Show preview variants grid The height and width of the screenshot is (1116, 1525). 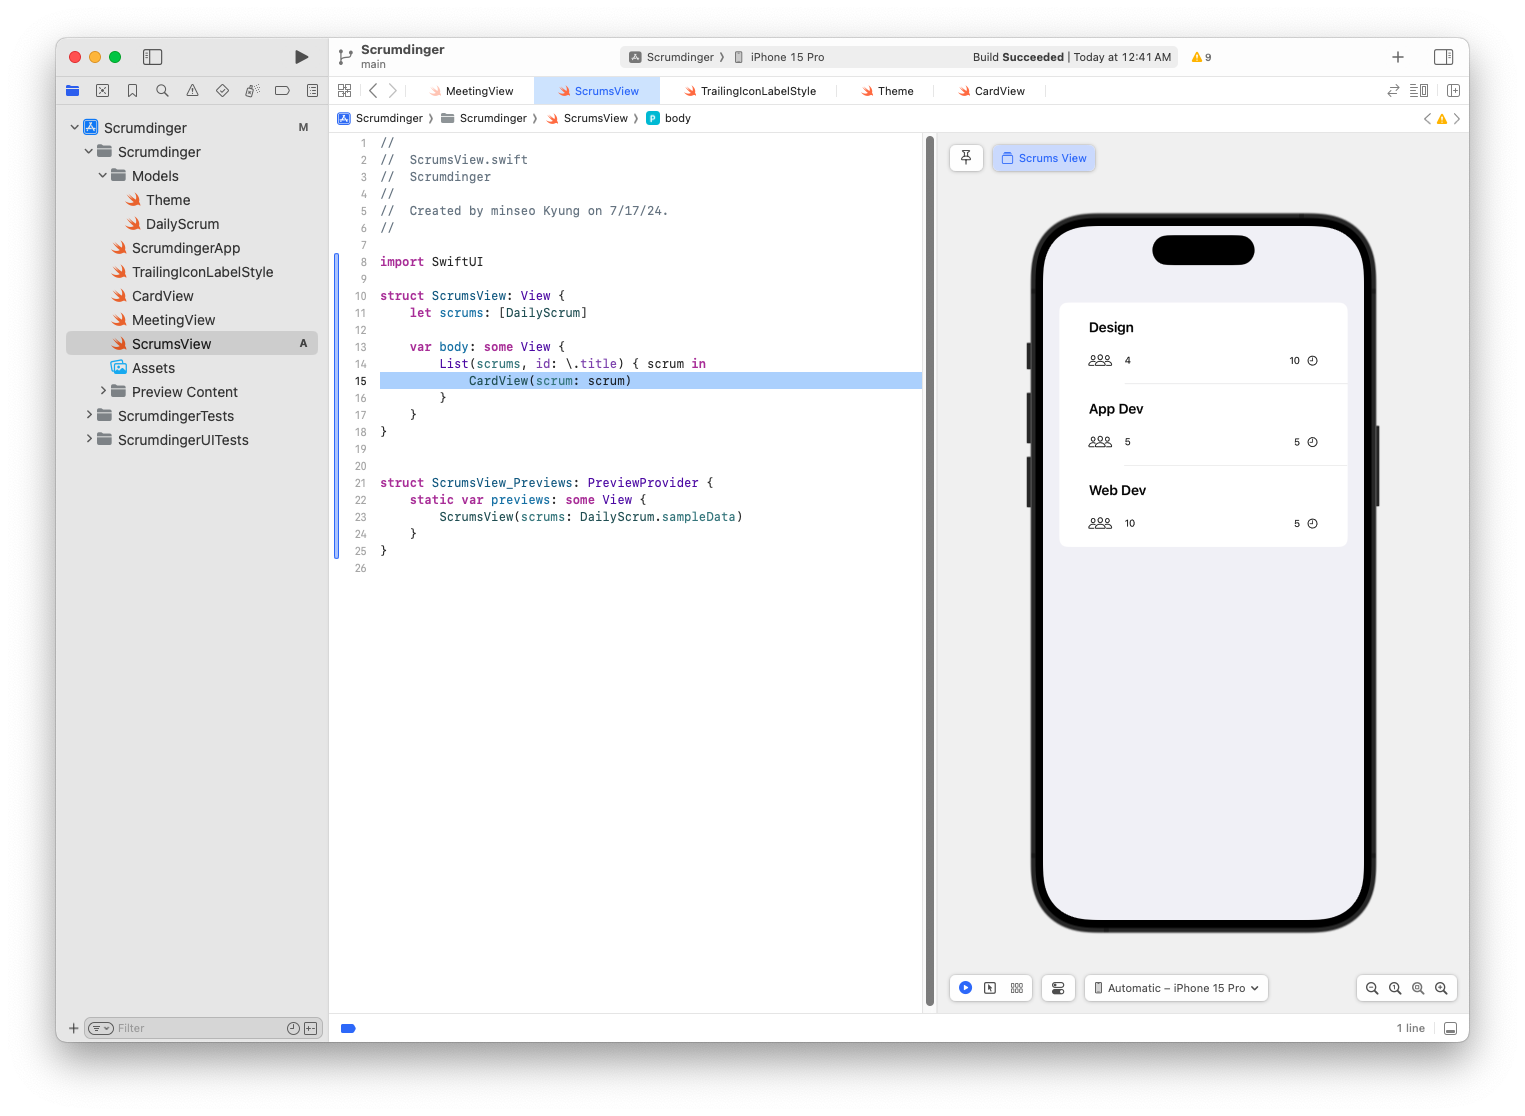coord(1017,988)
